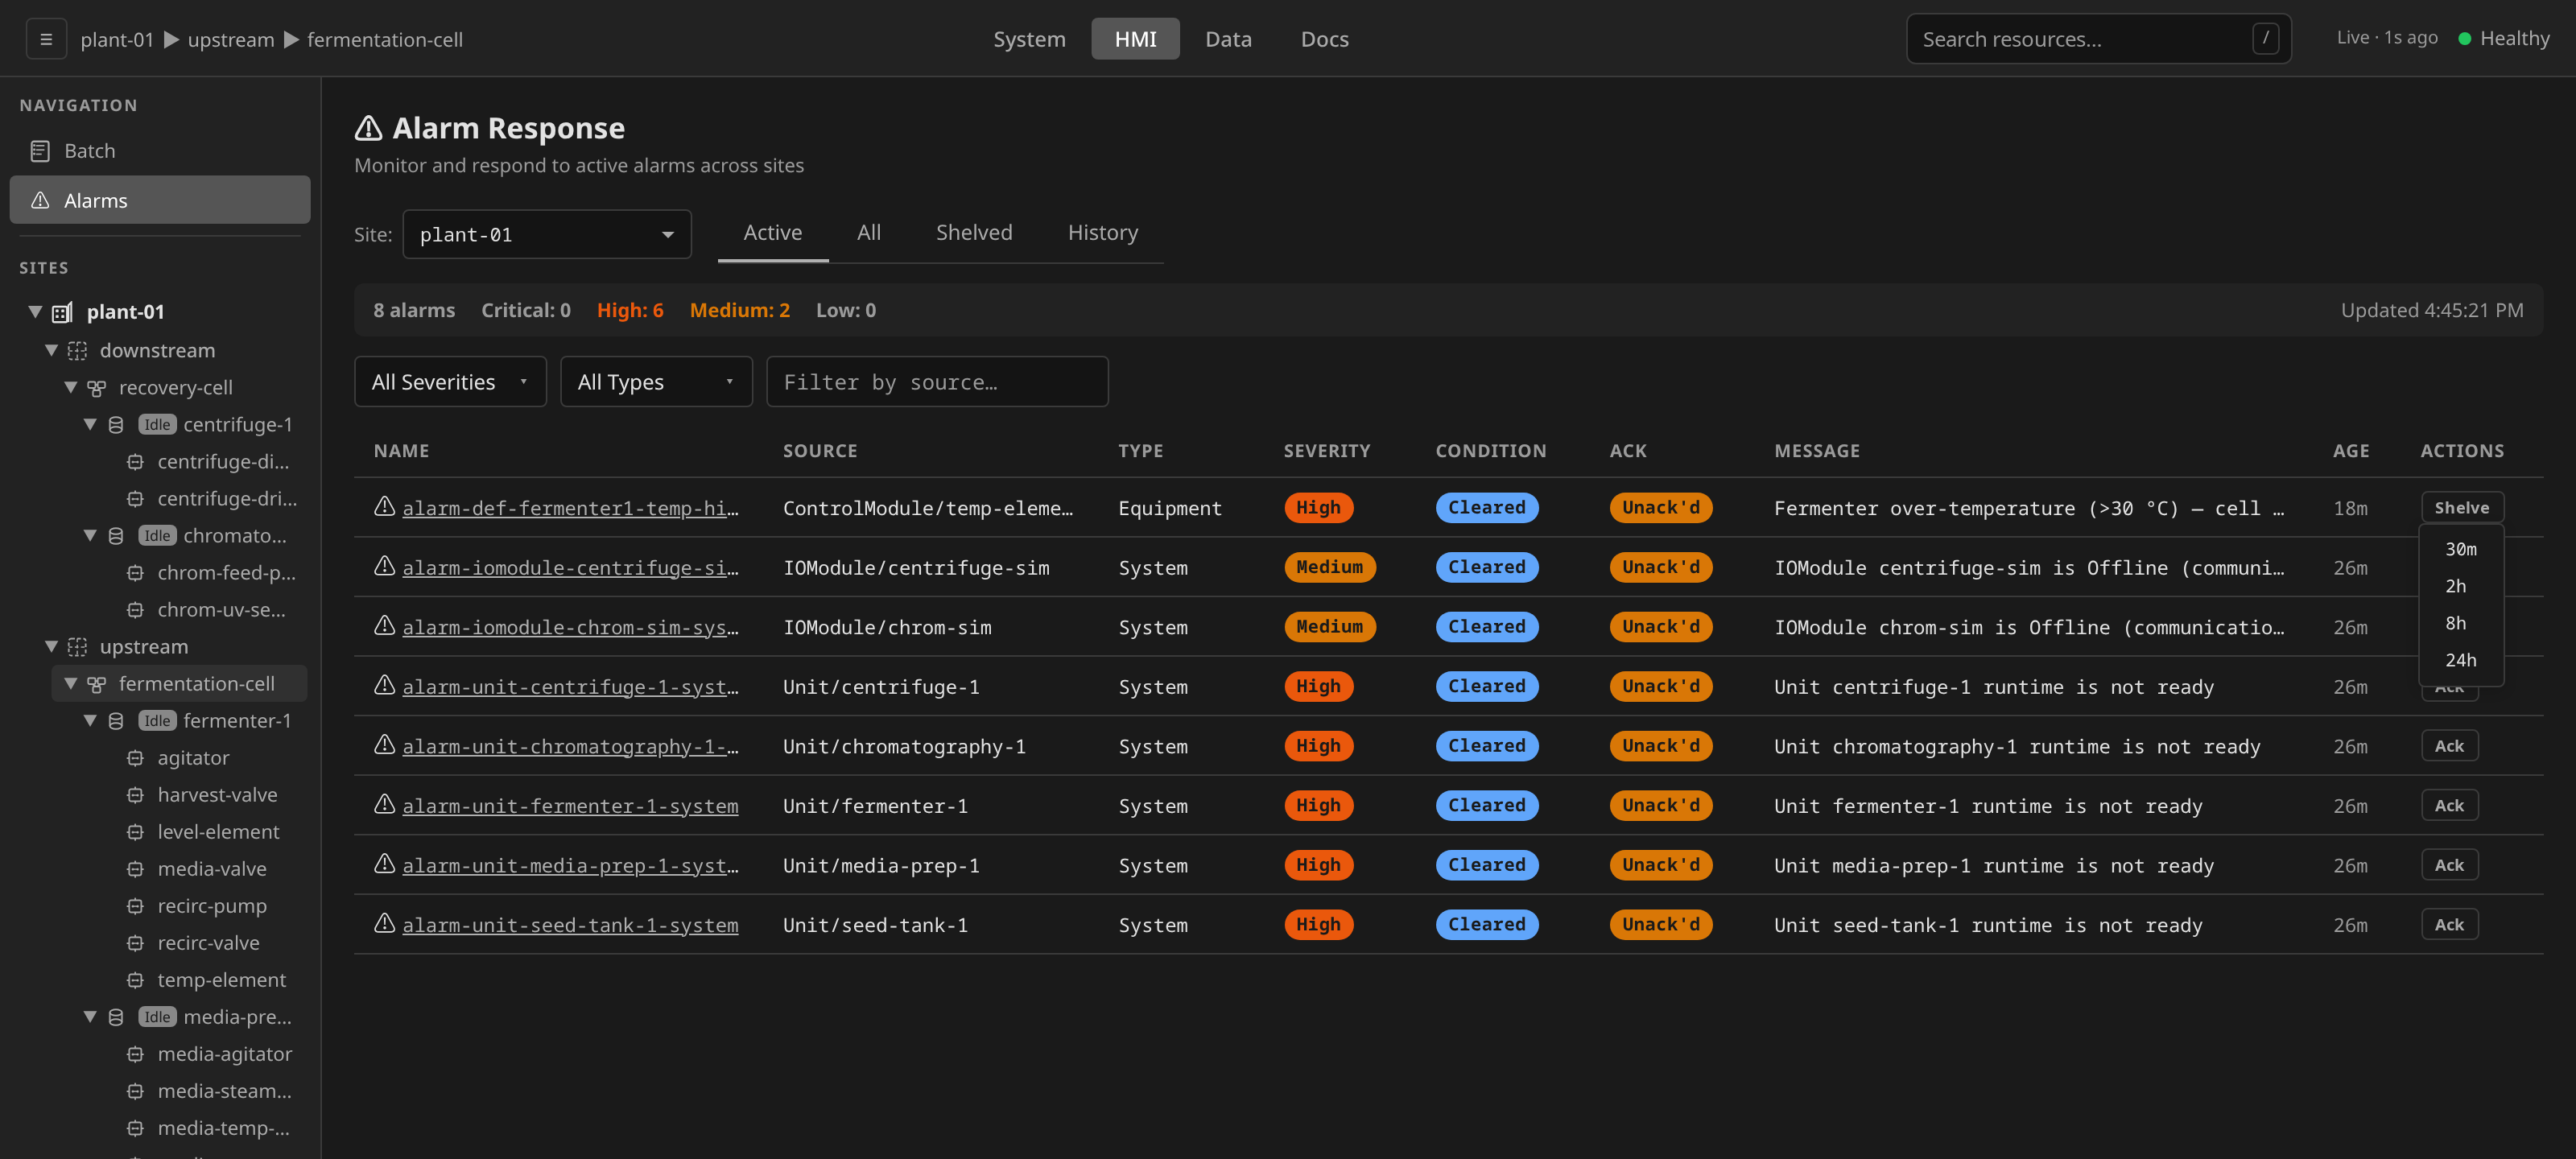
Task: Collapse the plant-01 tree node
Action: click(35, 312)
